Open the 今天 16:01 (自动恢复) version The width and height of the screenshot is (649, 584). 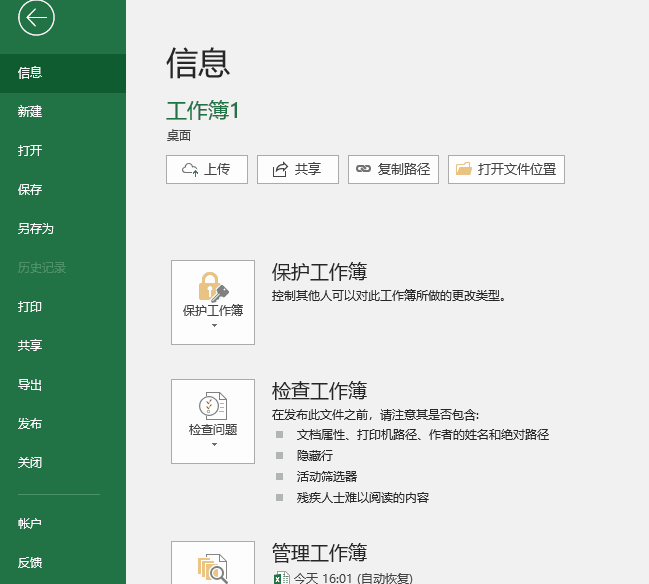pos(353,578)
